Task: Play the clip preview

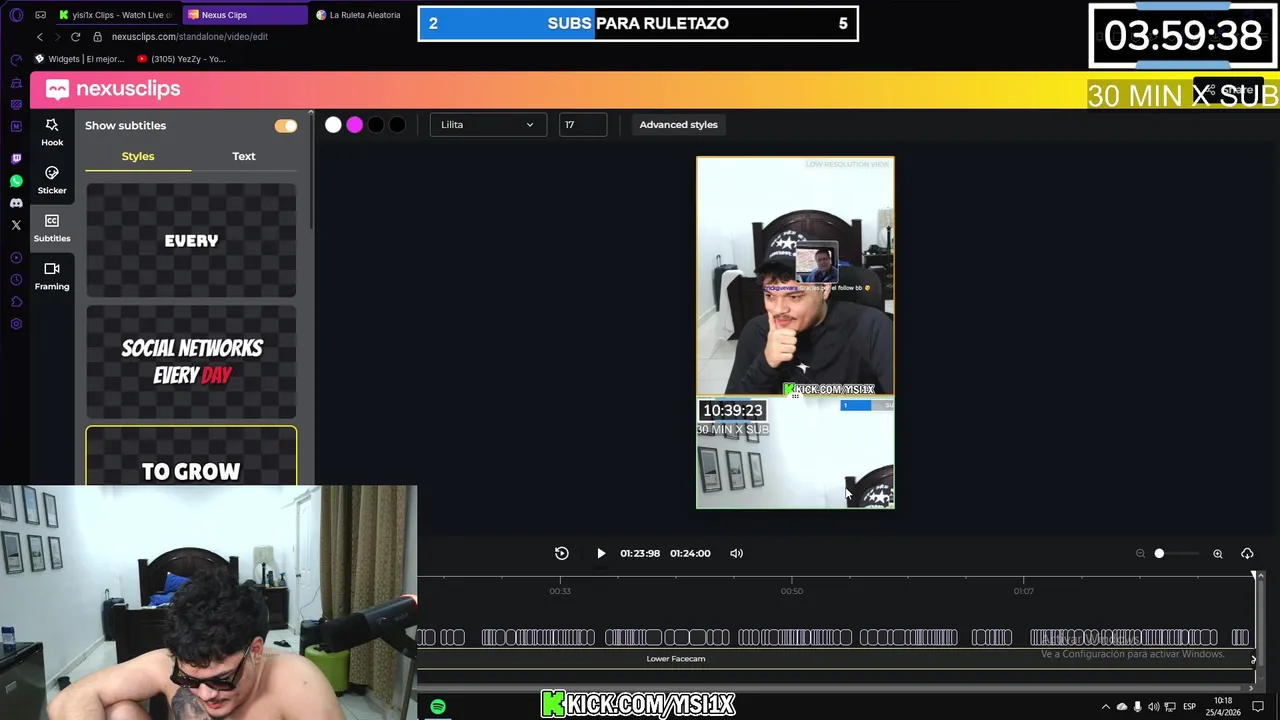Action: tap(601, 553)
